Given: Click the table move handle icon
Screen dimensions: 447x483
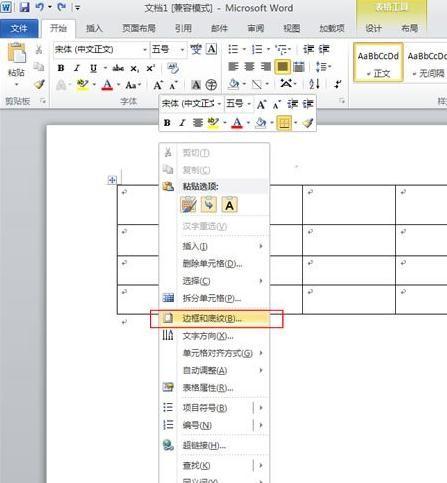Looking at the screenshot, I should [112, 180].
